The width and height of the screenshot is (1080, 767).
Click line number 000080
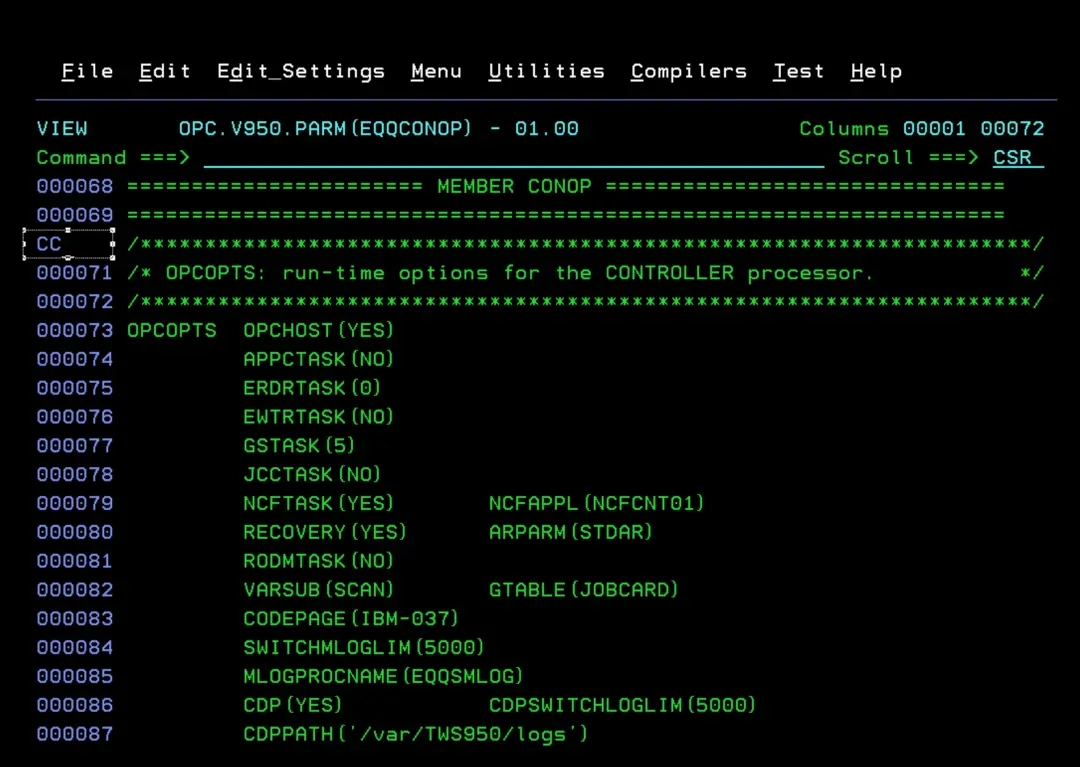[74, 533]
